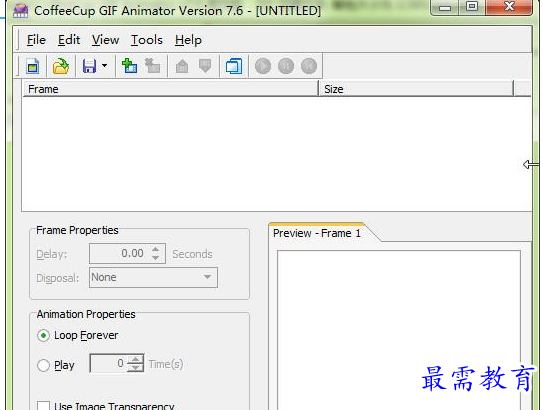Image resolution: width=543 pixels, height=410 pixels.
Task: Click the grayed Remove Frame icon
Action: [152, 65]
